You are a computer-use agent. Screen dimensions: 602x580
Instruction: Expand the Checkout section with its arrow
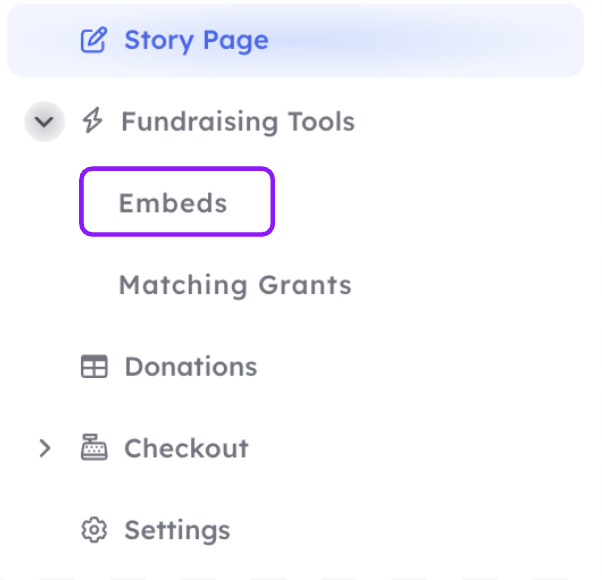click(45, 448)
